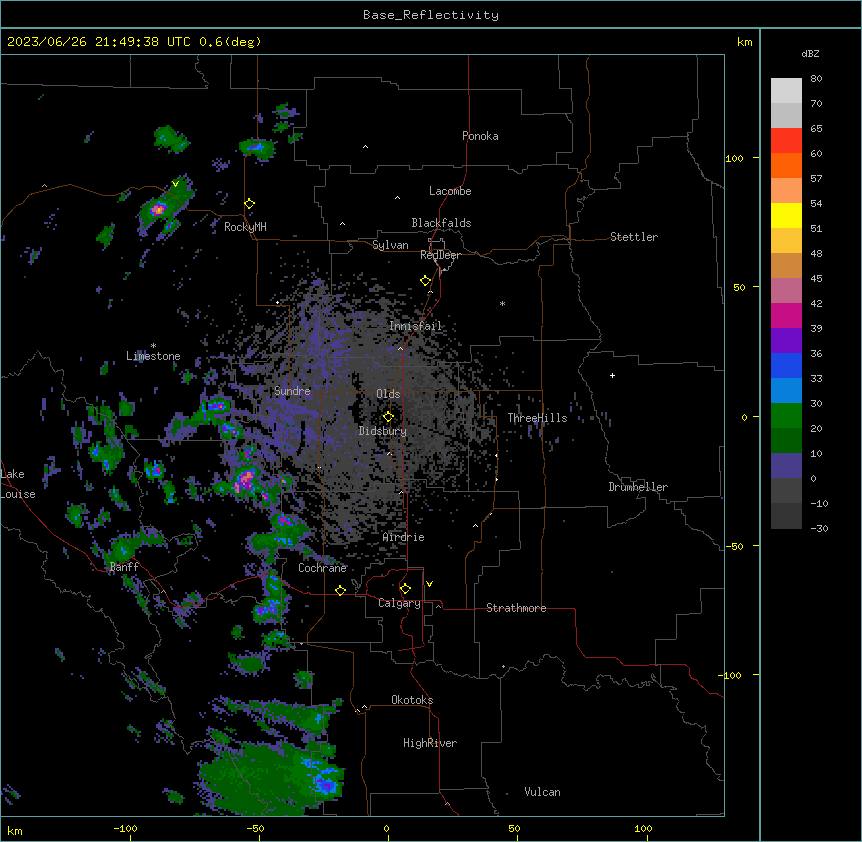
Task: Select the HighRiver label
Action: [430, 743]
